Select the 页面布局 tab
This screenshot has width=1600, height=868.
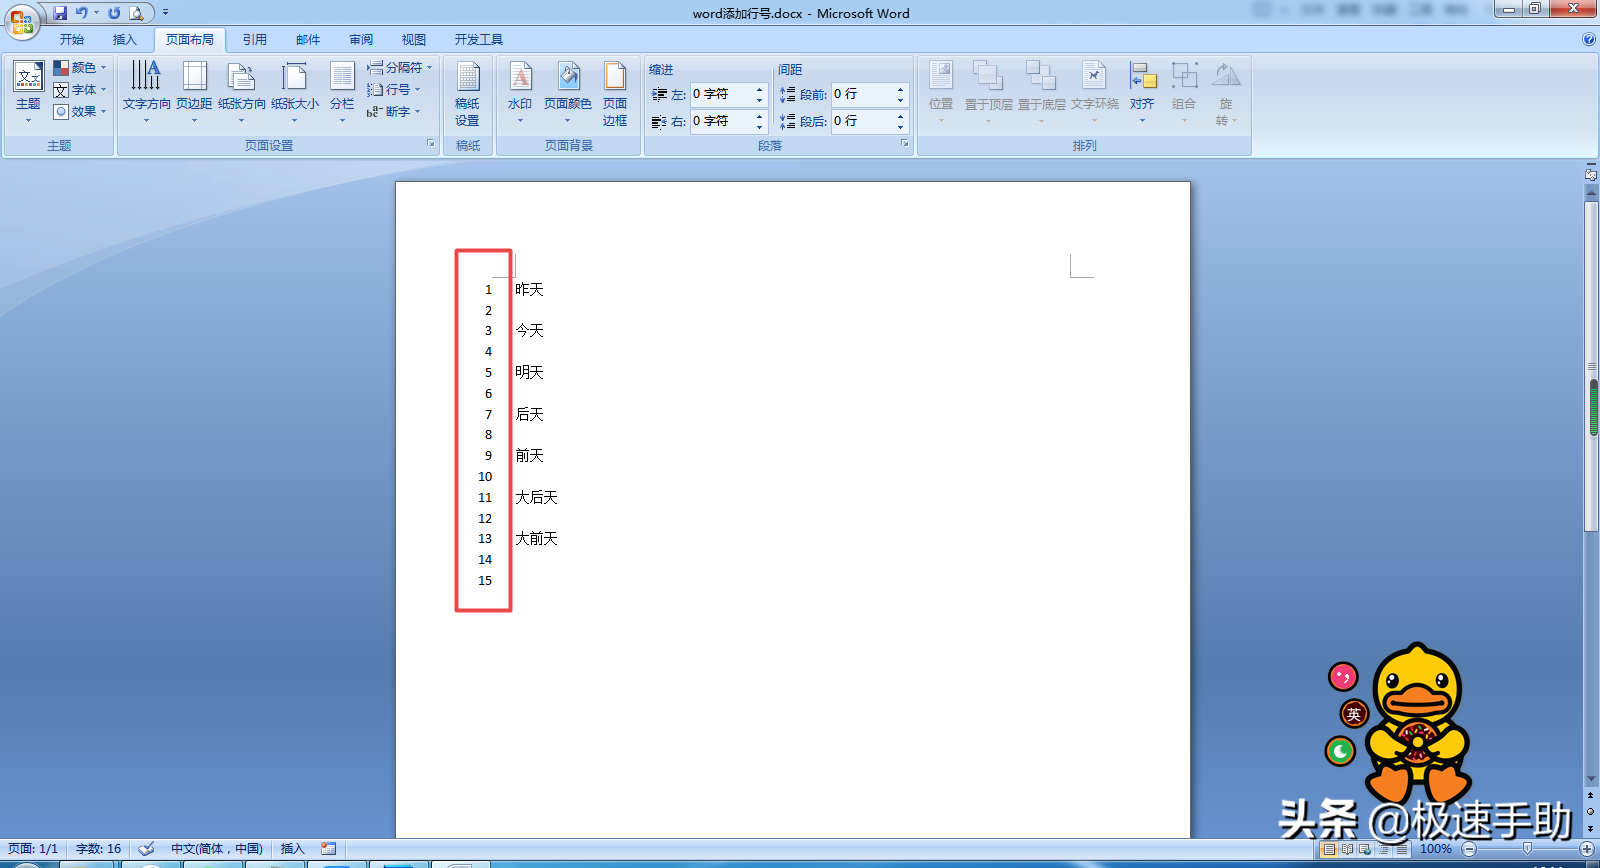(190, 40)
